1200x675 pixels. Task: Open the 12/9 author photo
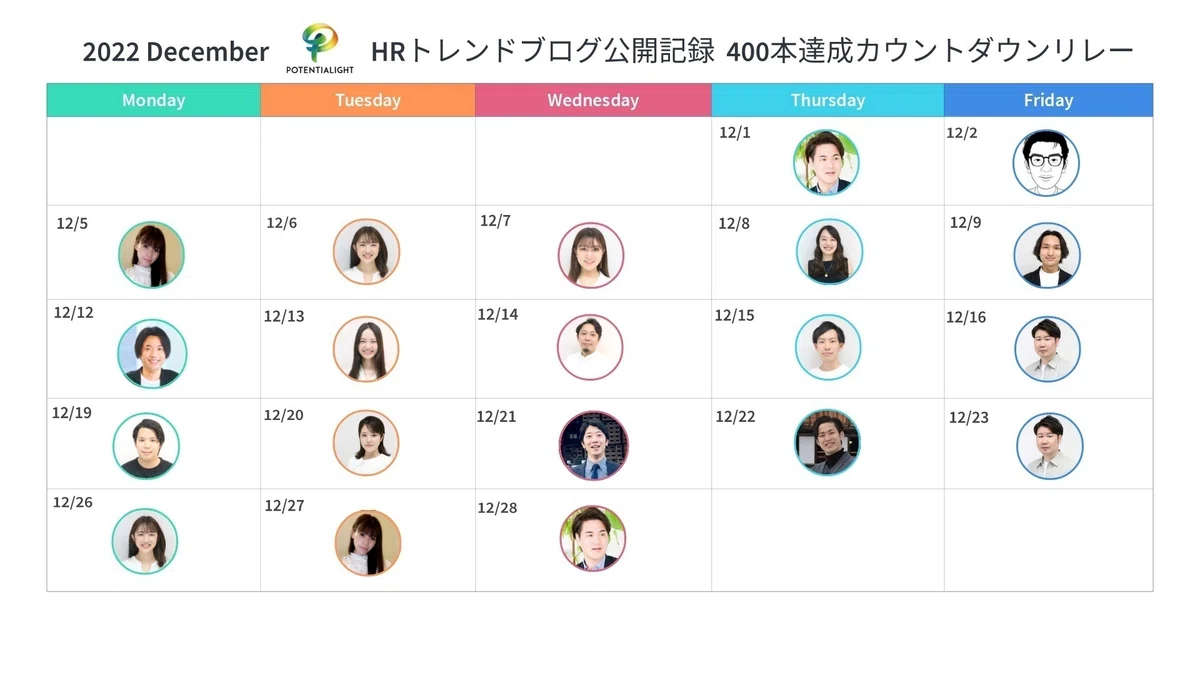point(1047,255)
